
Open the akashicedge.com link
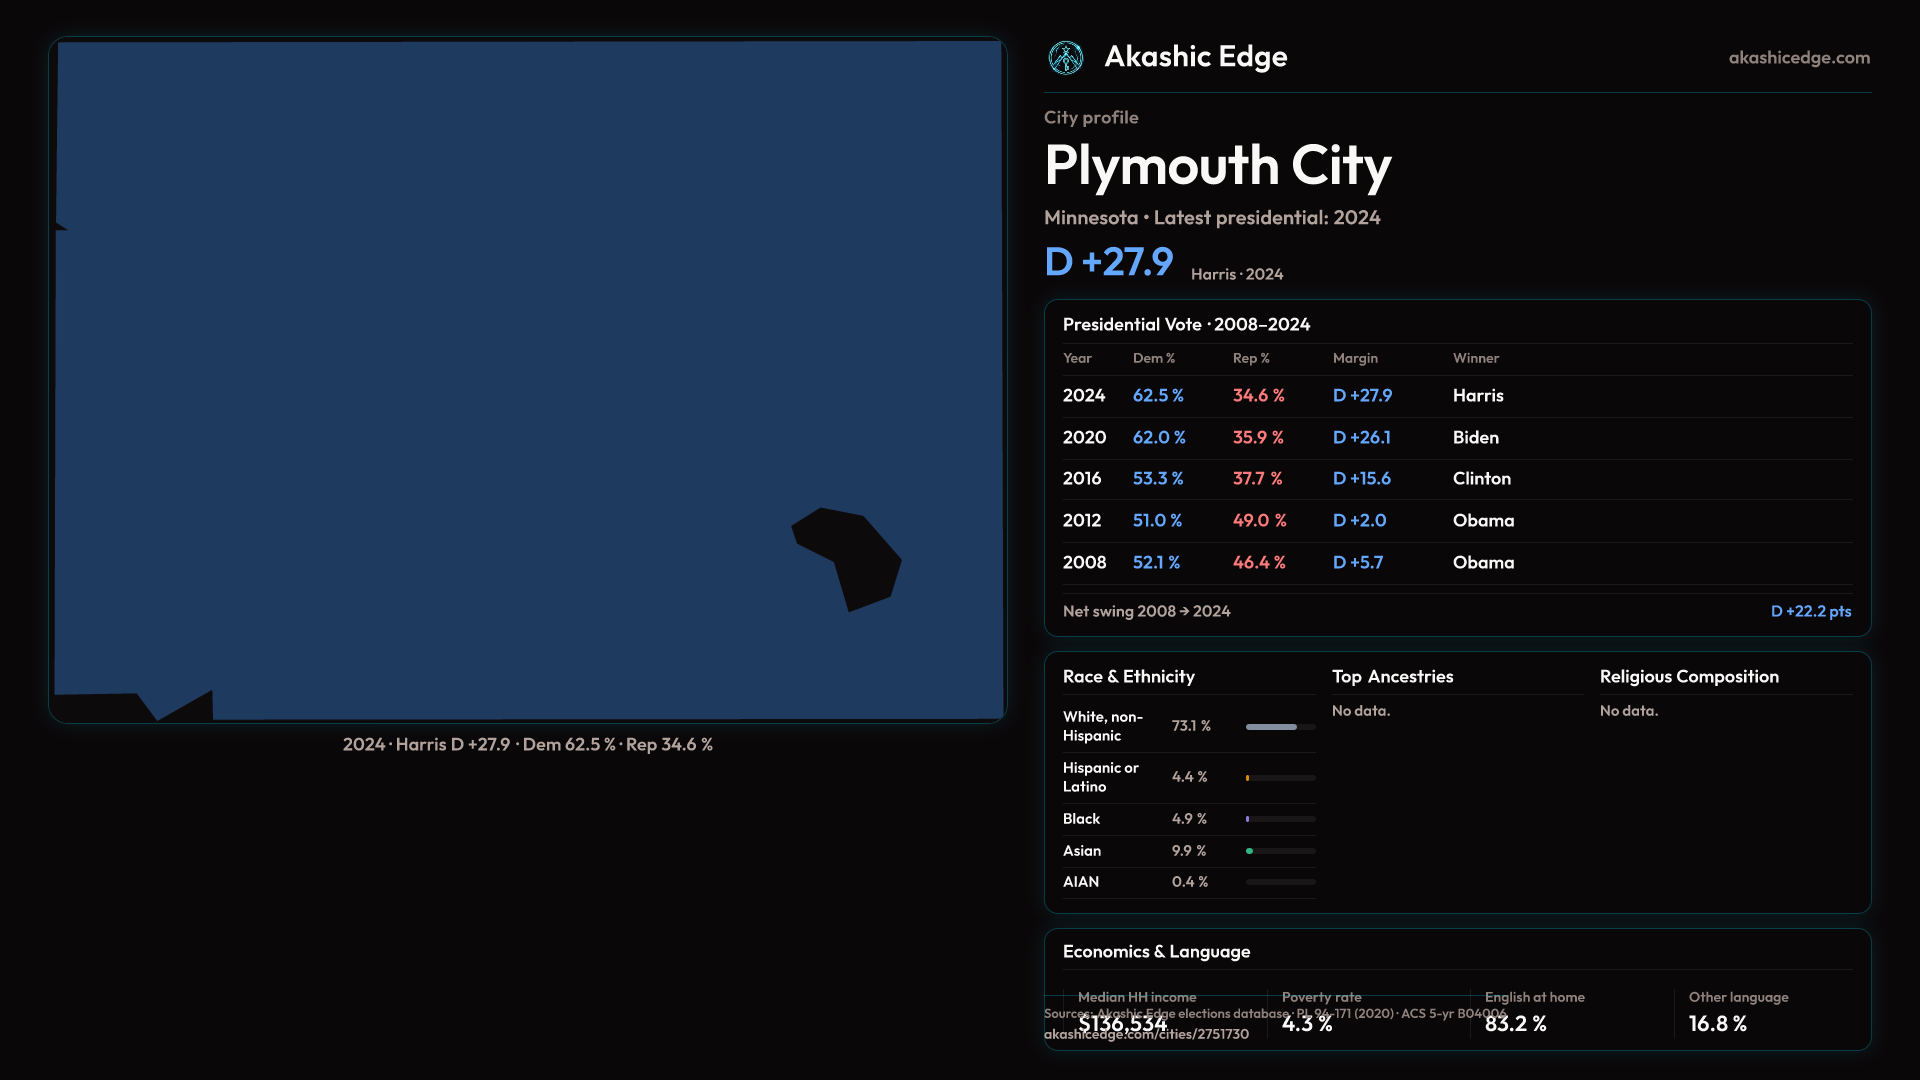click(x=1798, y=58)
